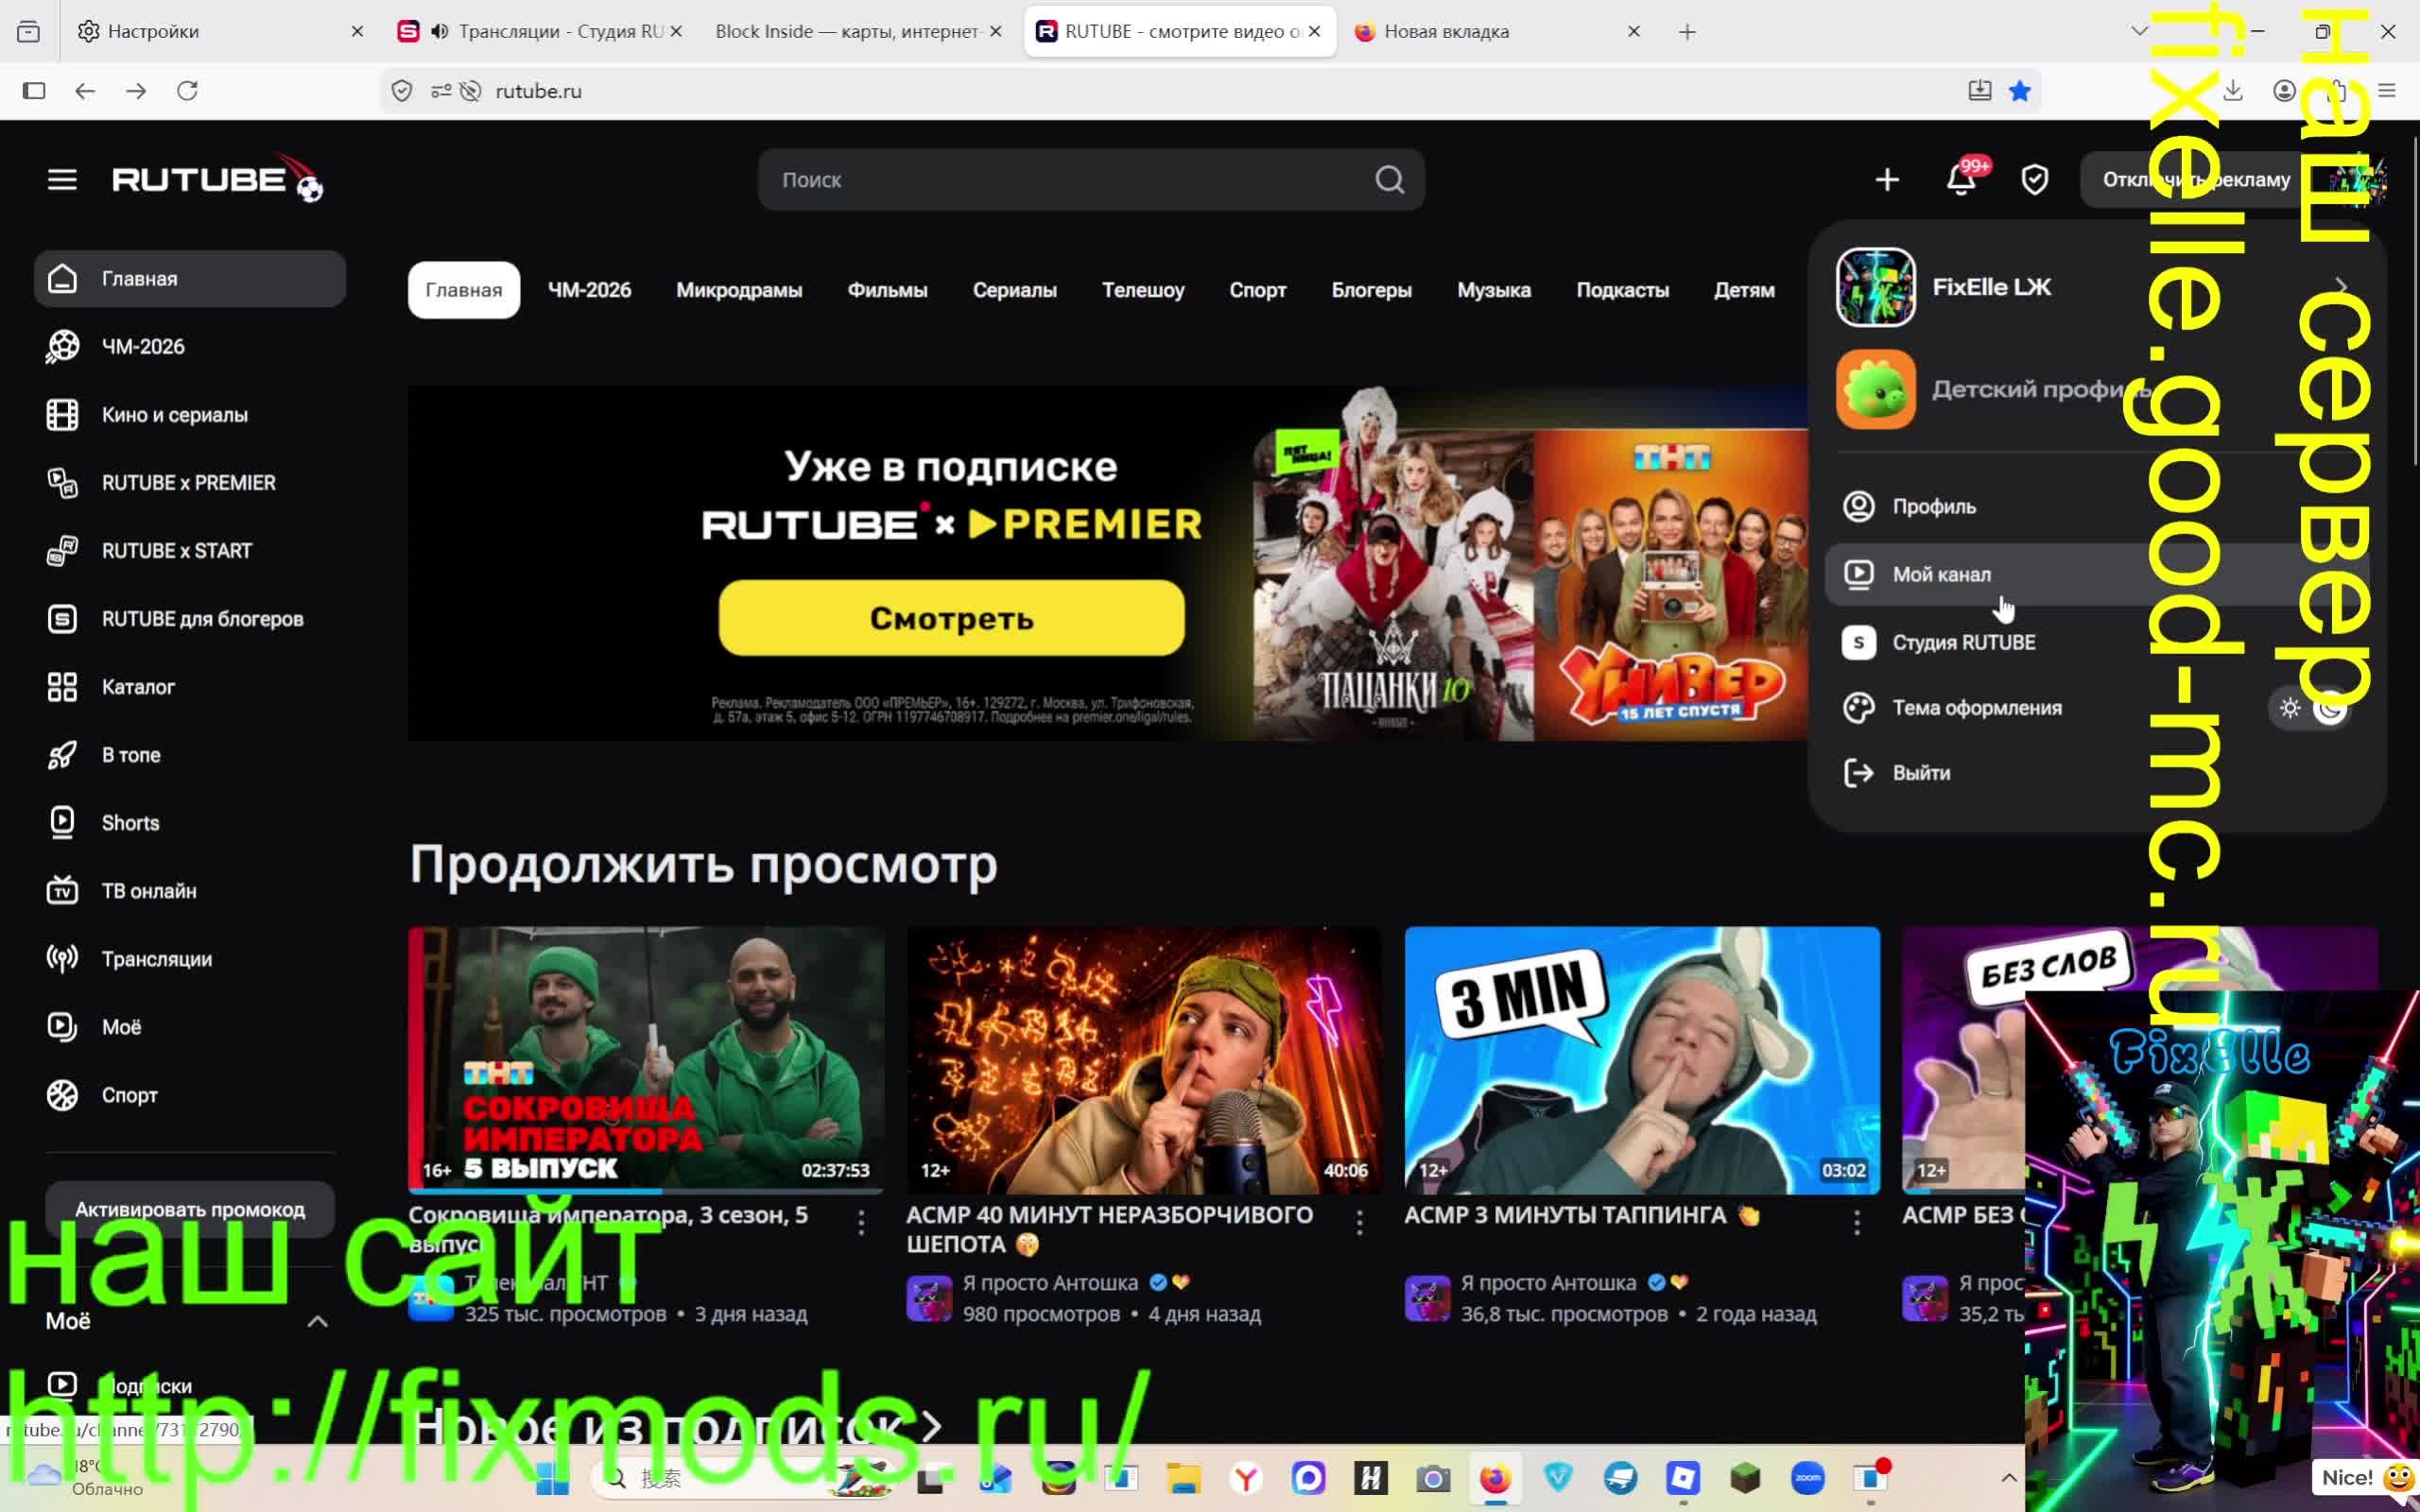Open the RUTUBE hamburger menu
The width and height of the screenshot is (2420, 1512).
62,180
